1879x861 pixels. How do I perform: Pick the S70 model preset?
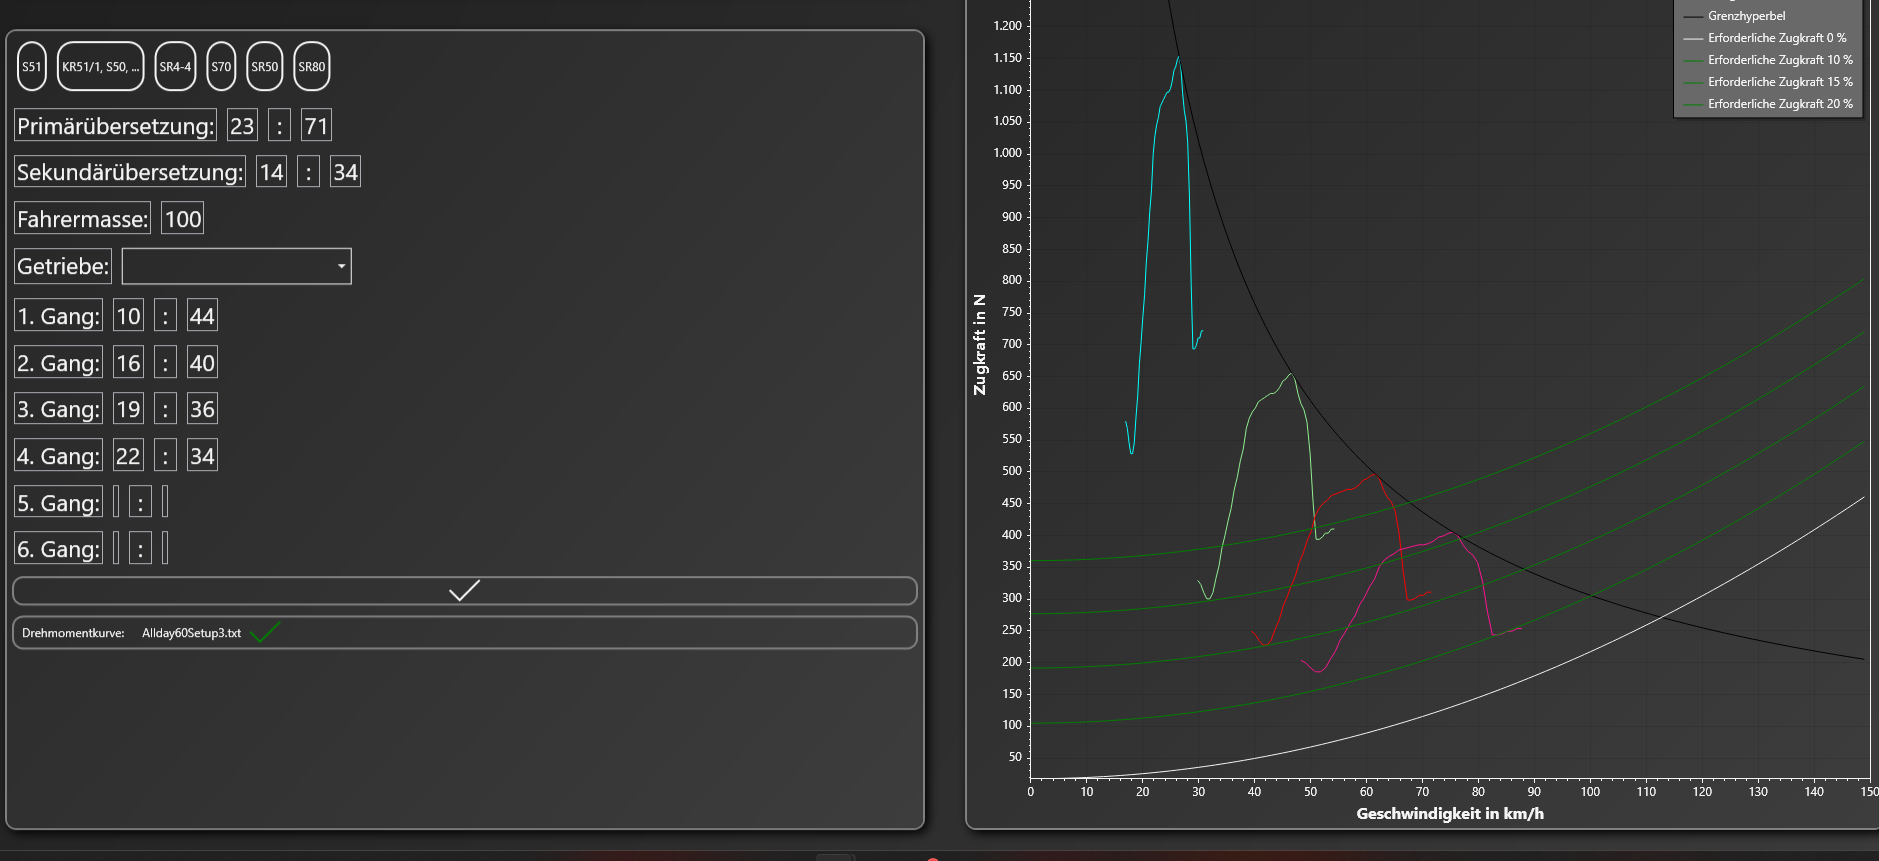tap(221, 67)
